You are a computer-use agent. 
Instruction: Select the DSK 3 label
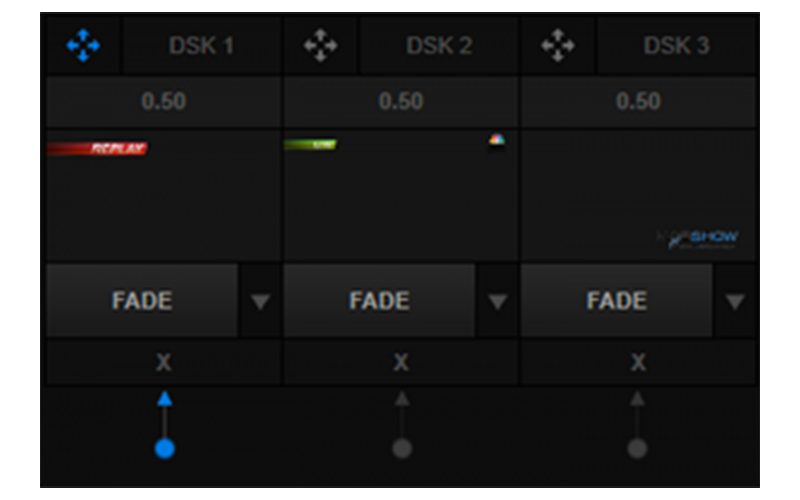pos(676,46)
